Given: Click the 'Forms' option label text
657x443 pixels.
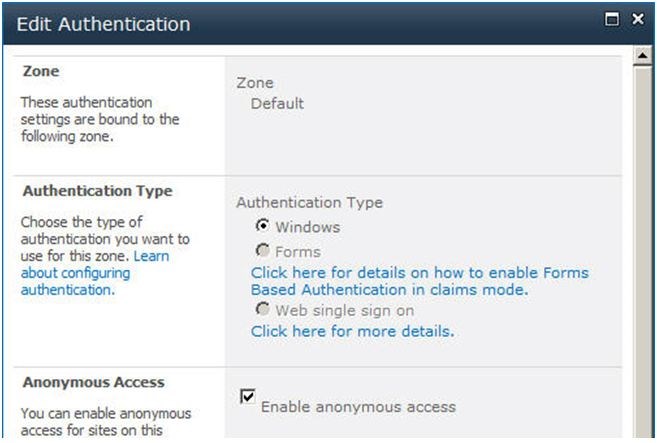Looking at the screenshot, I should (x=298, y=252).
